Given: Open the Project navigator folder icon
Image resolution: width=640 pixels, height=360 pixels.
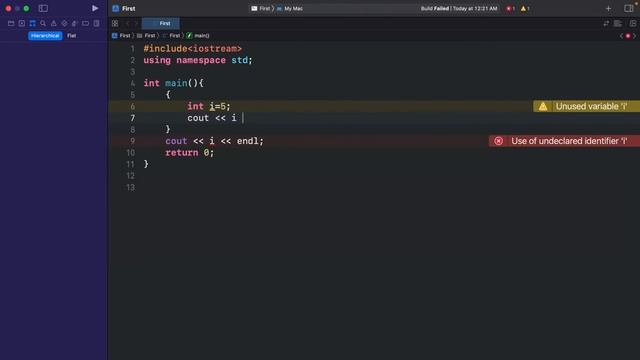Looking at the screenshot, I should click(11, 24).
